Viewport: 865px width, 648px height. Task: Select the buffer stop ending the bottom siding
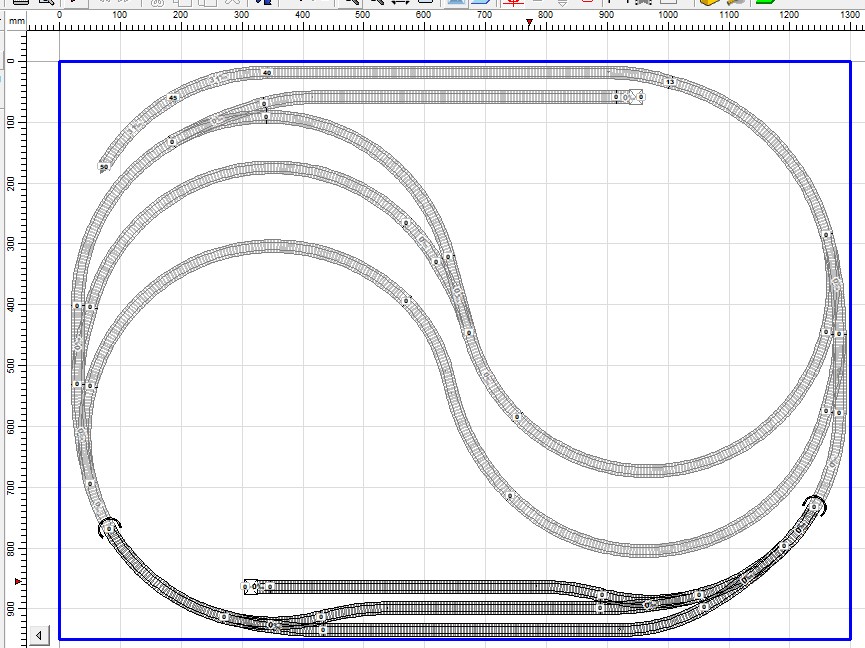pyautogui.click(x=253, y=586)
